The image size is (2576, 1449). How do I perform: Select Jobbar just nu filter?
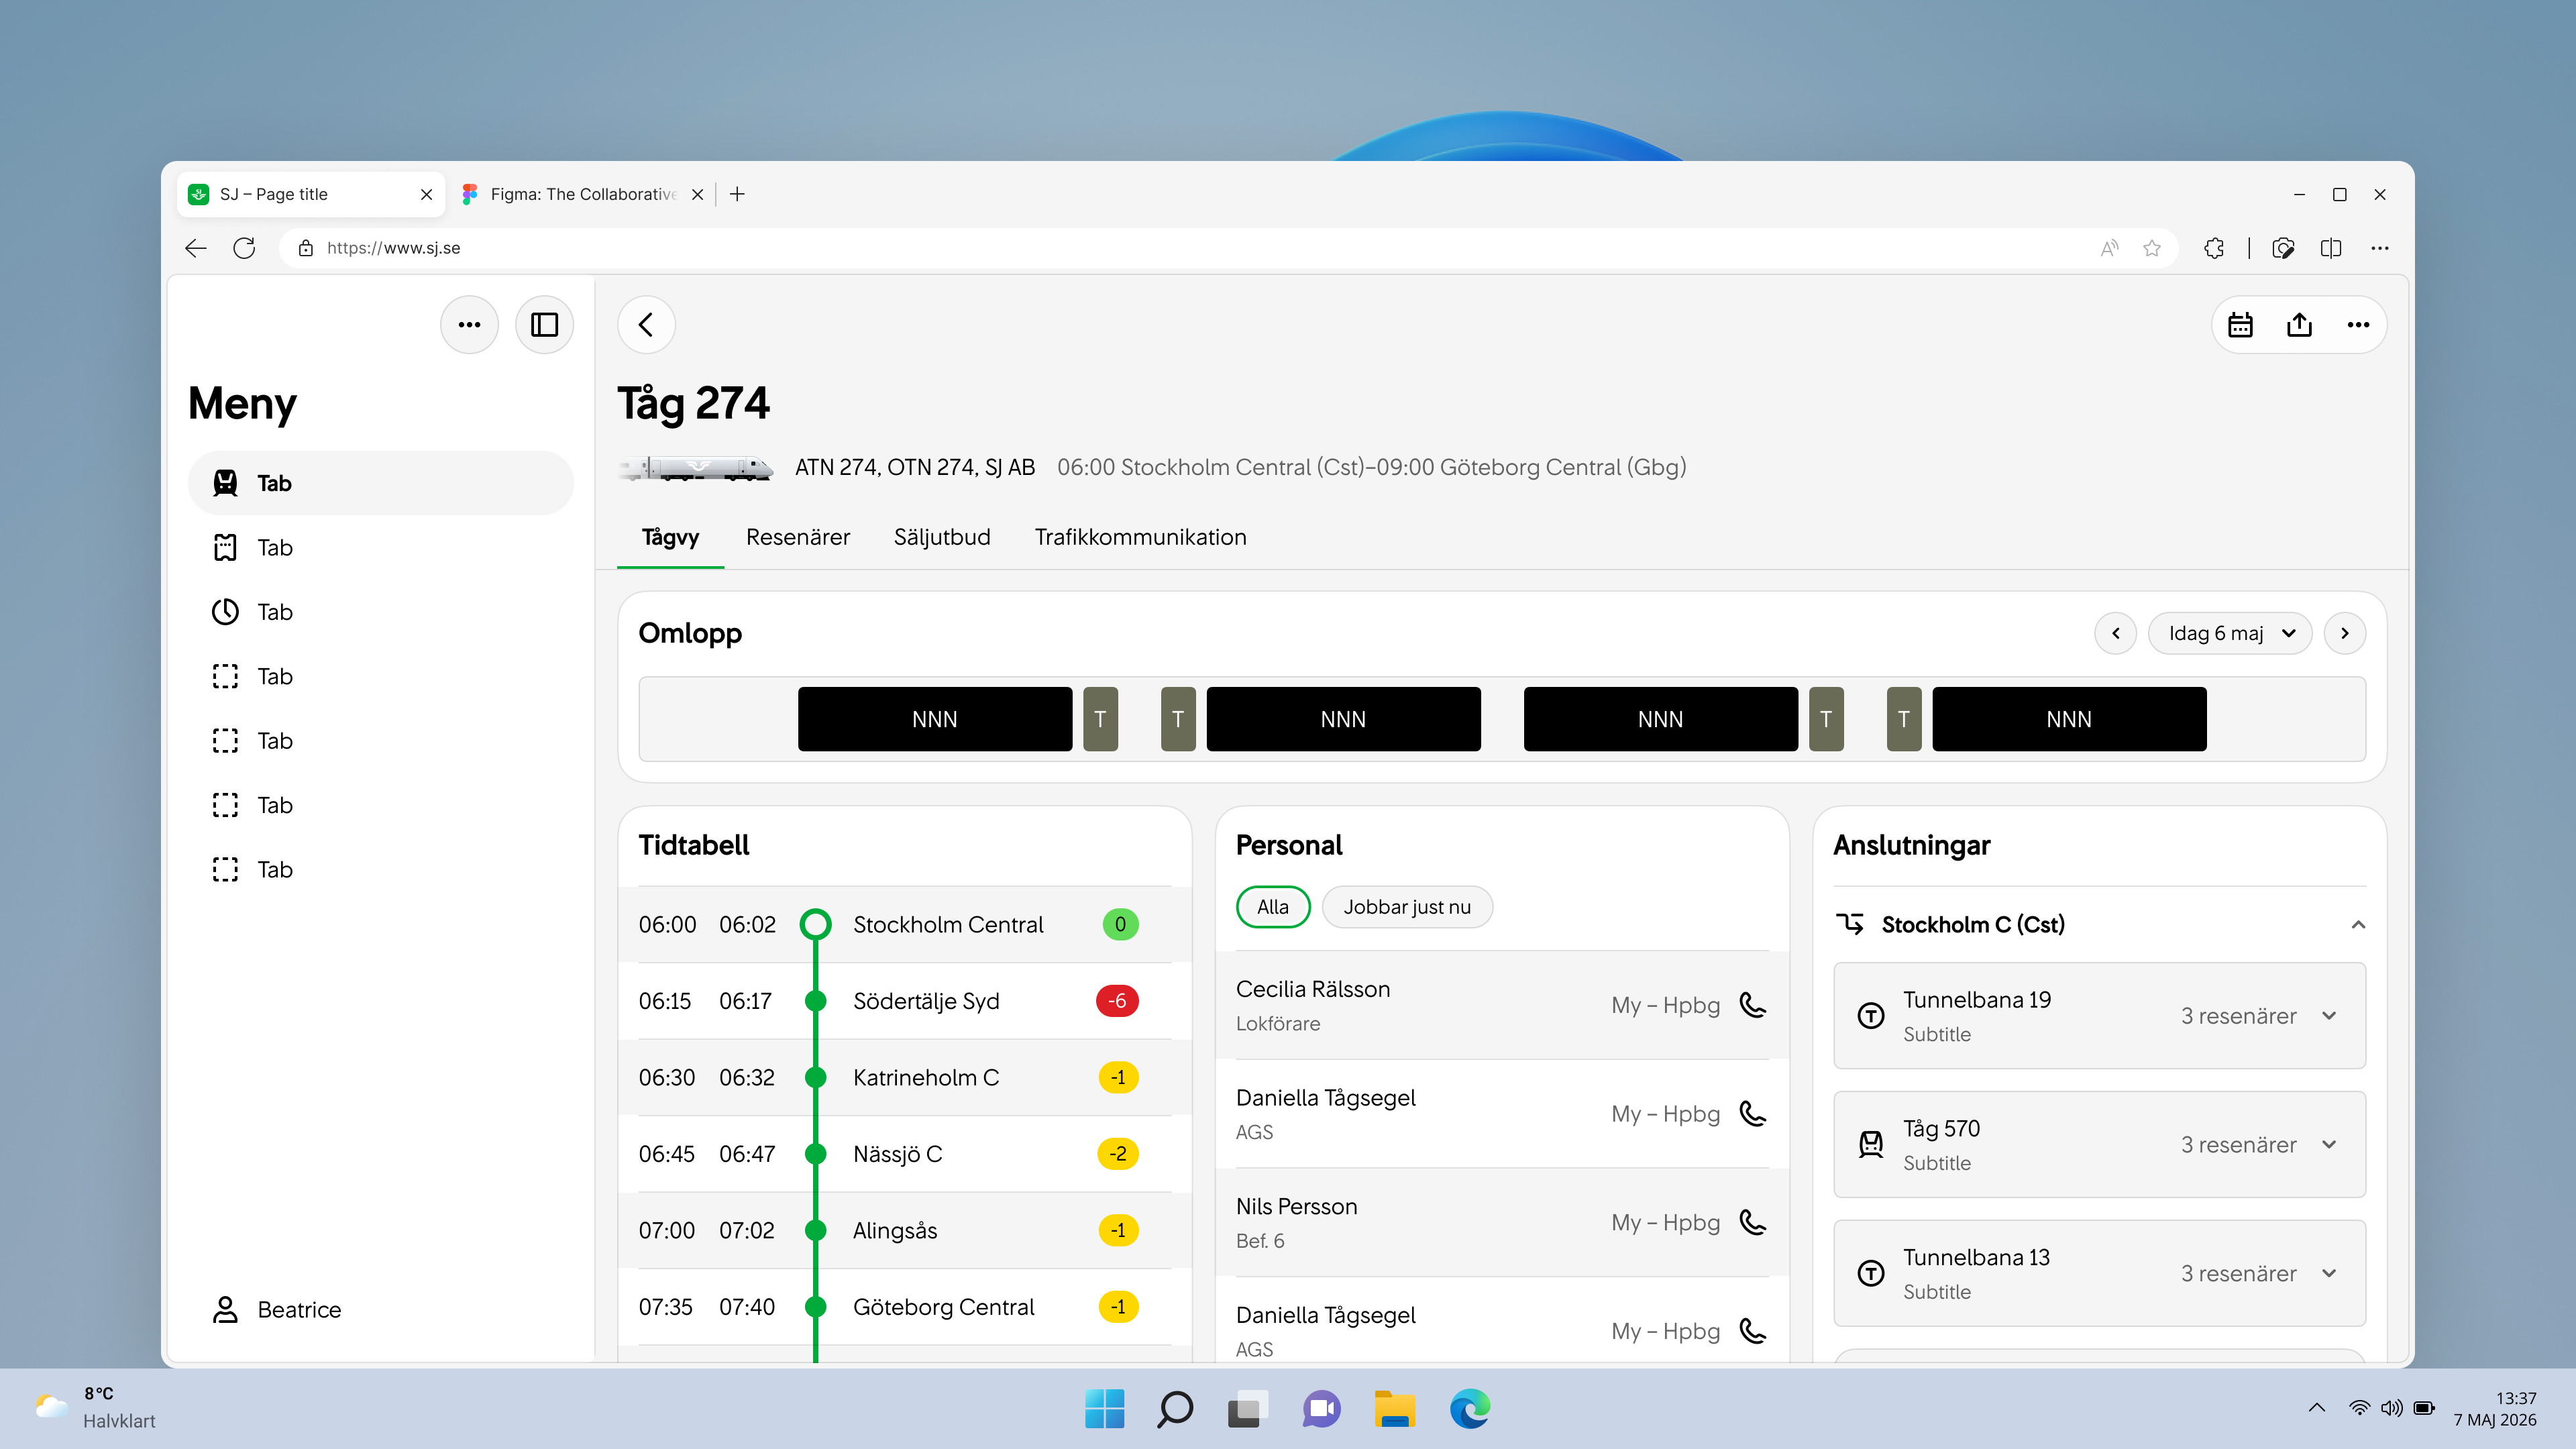(x=1407, y=907)
